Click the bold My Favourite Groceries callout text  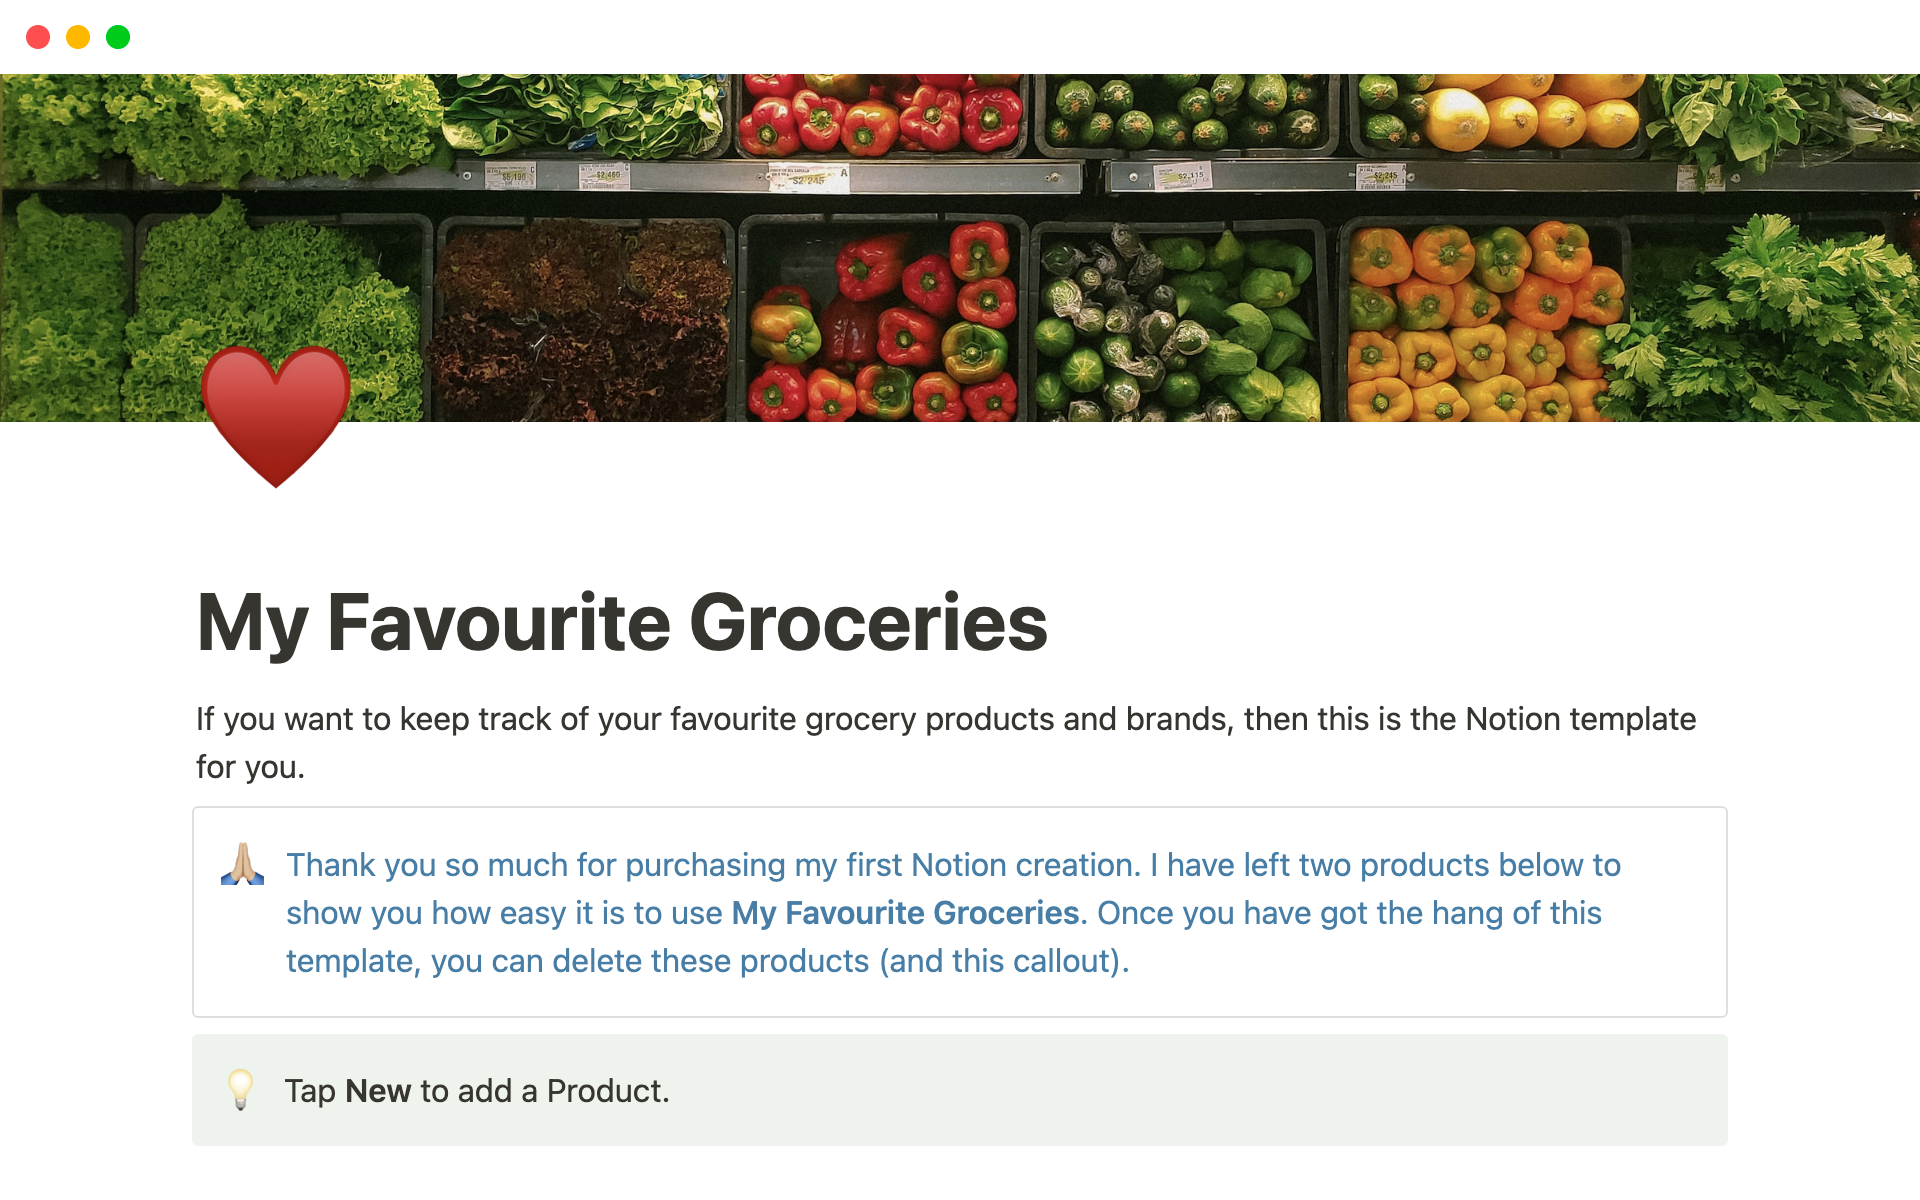905,913
